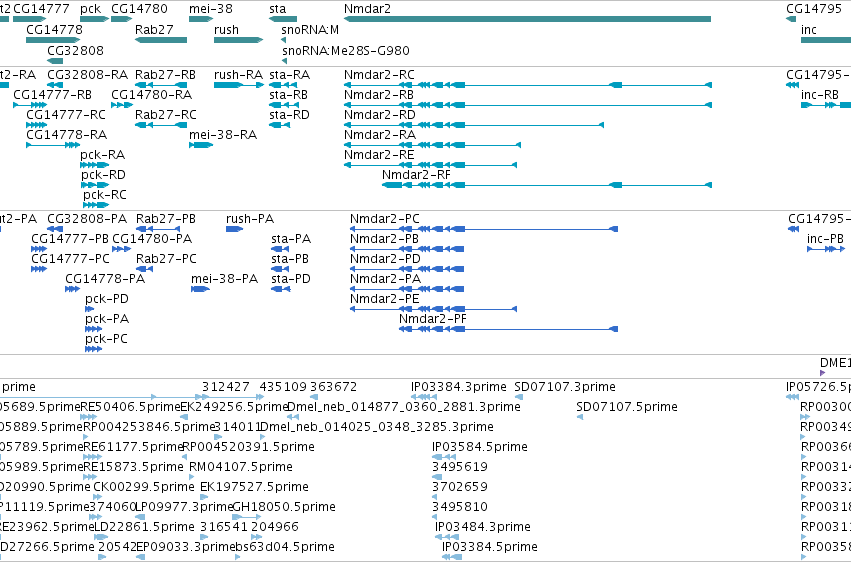Select the CG32808 gene name
The image size is (851, 562).
75,50
